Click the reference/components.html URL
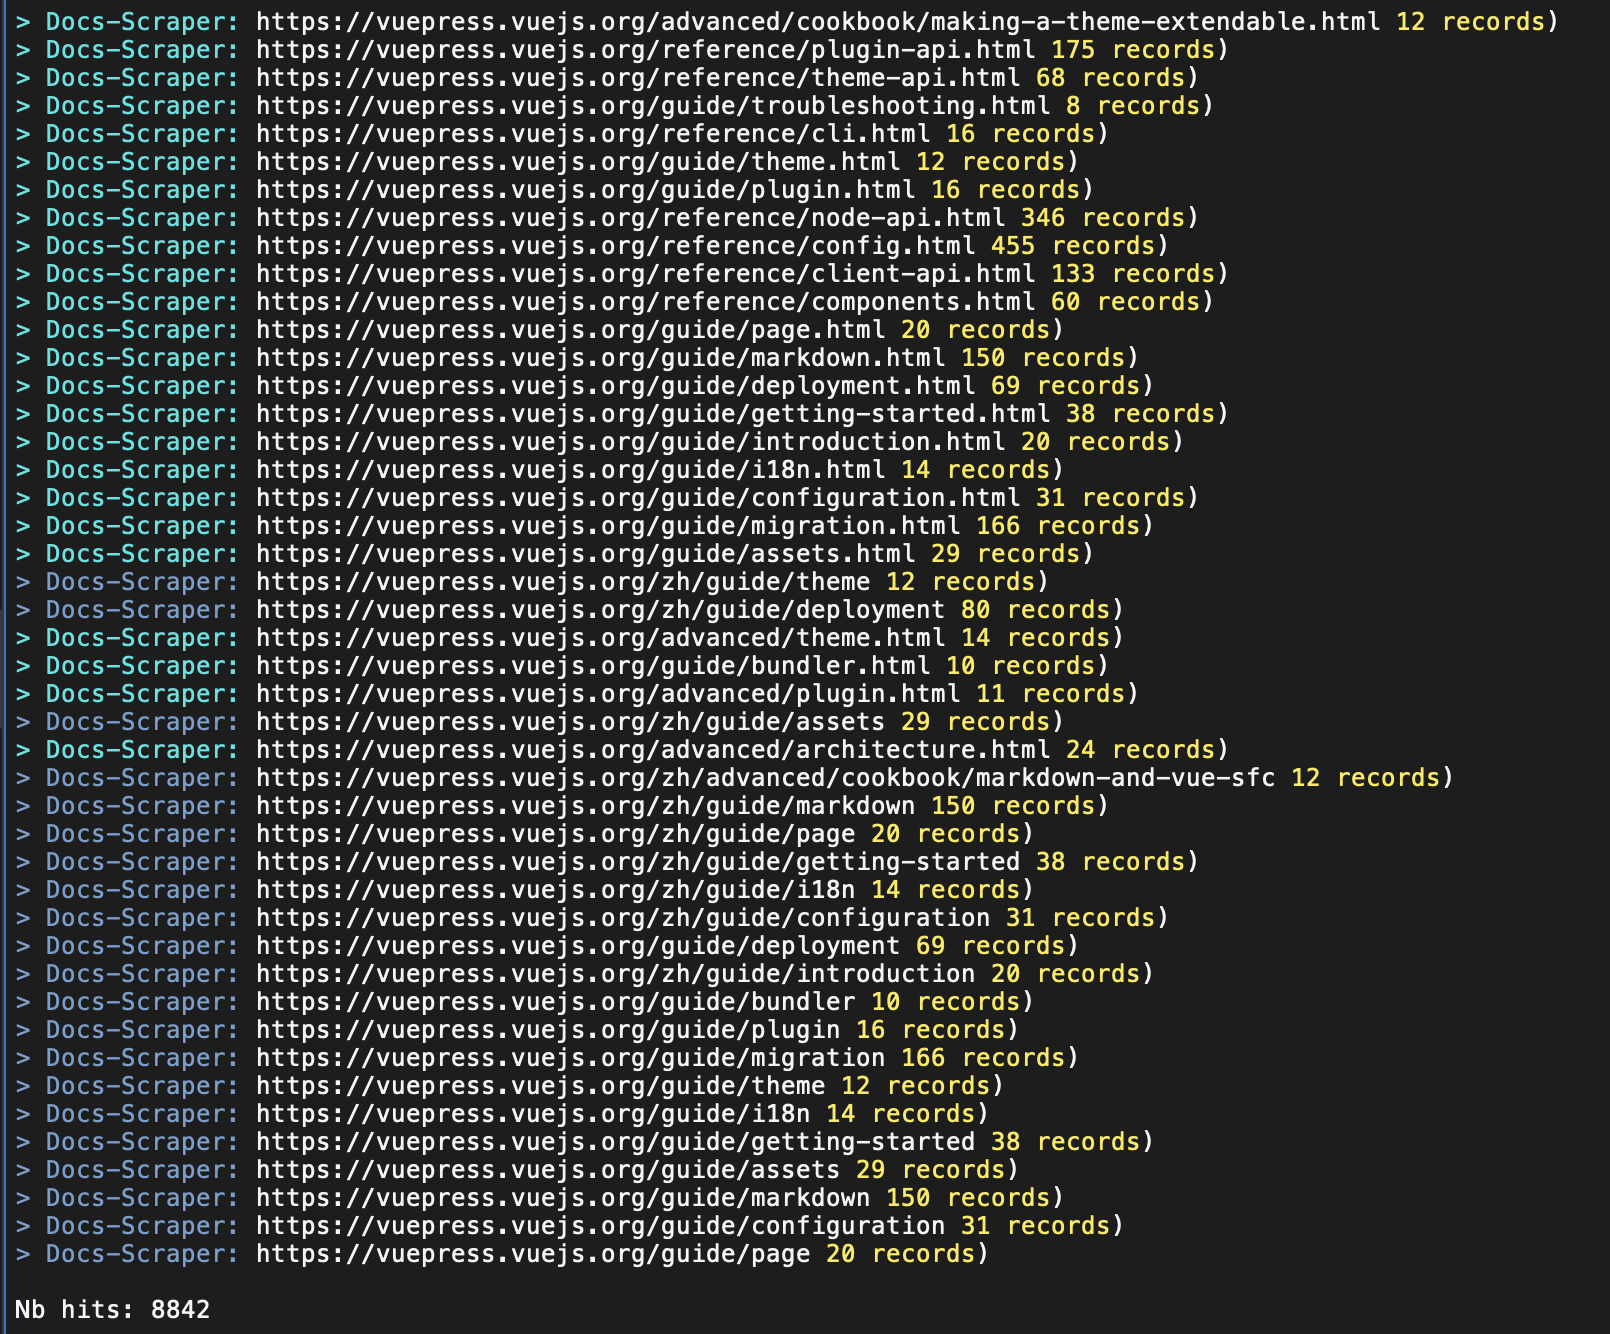Viewport: 1610px width, 1334px height. click(646, 302)
